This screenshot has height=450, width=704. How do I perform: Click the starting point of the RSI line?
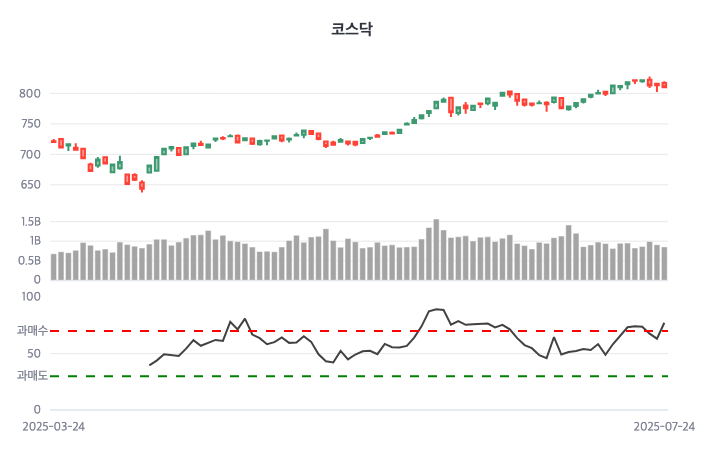point(150,365)
